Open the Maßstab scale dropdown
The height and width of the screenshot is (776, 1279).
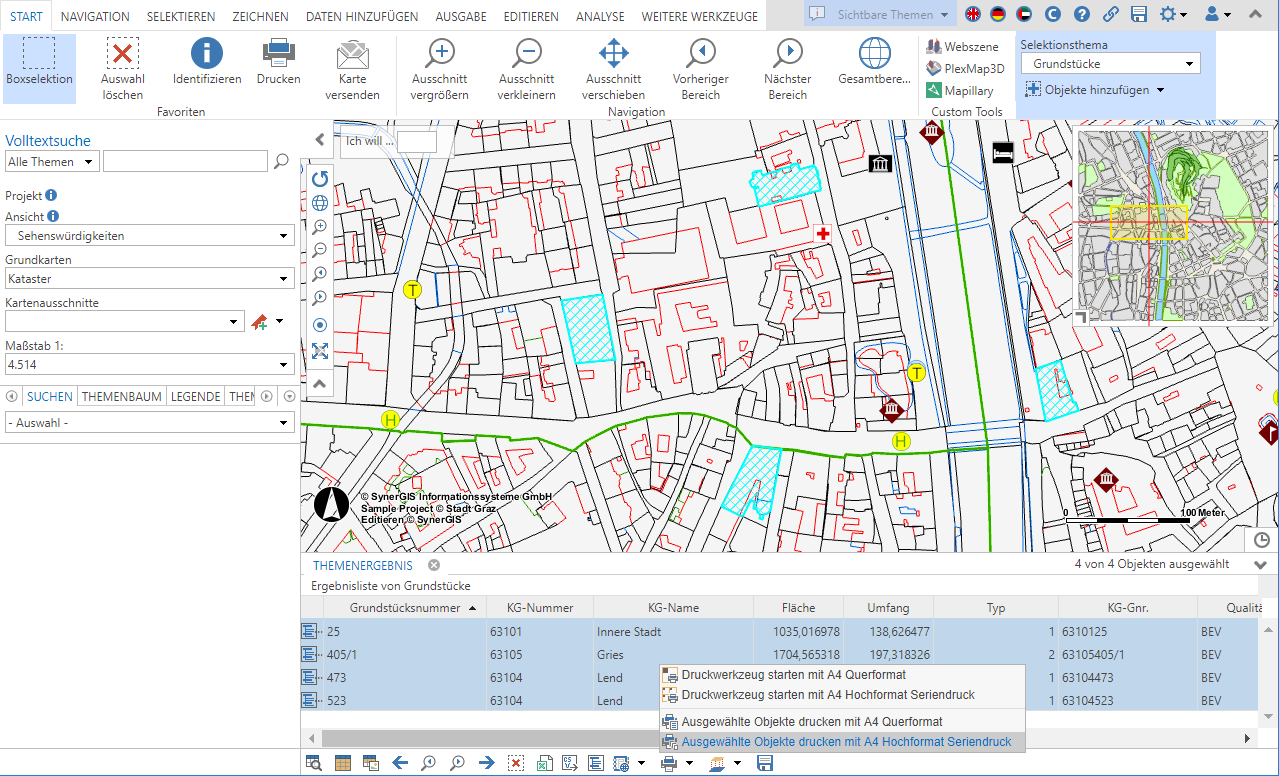point(149,365)
